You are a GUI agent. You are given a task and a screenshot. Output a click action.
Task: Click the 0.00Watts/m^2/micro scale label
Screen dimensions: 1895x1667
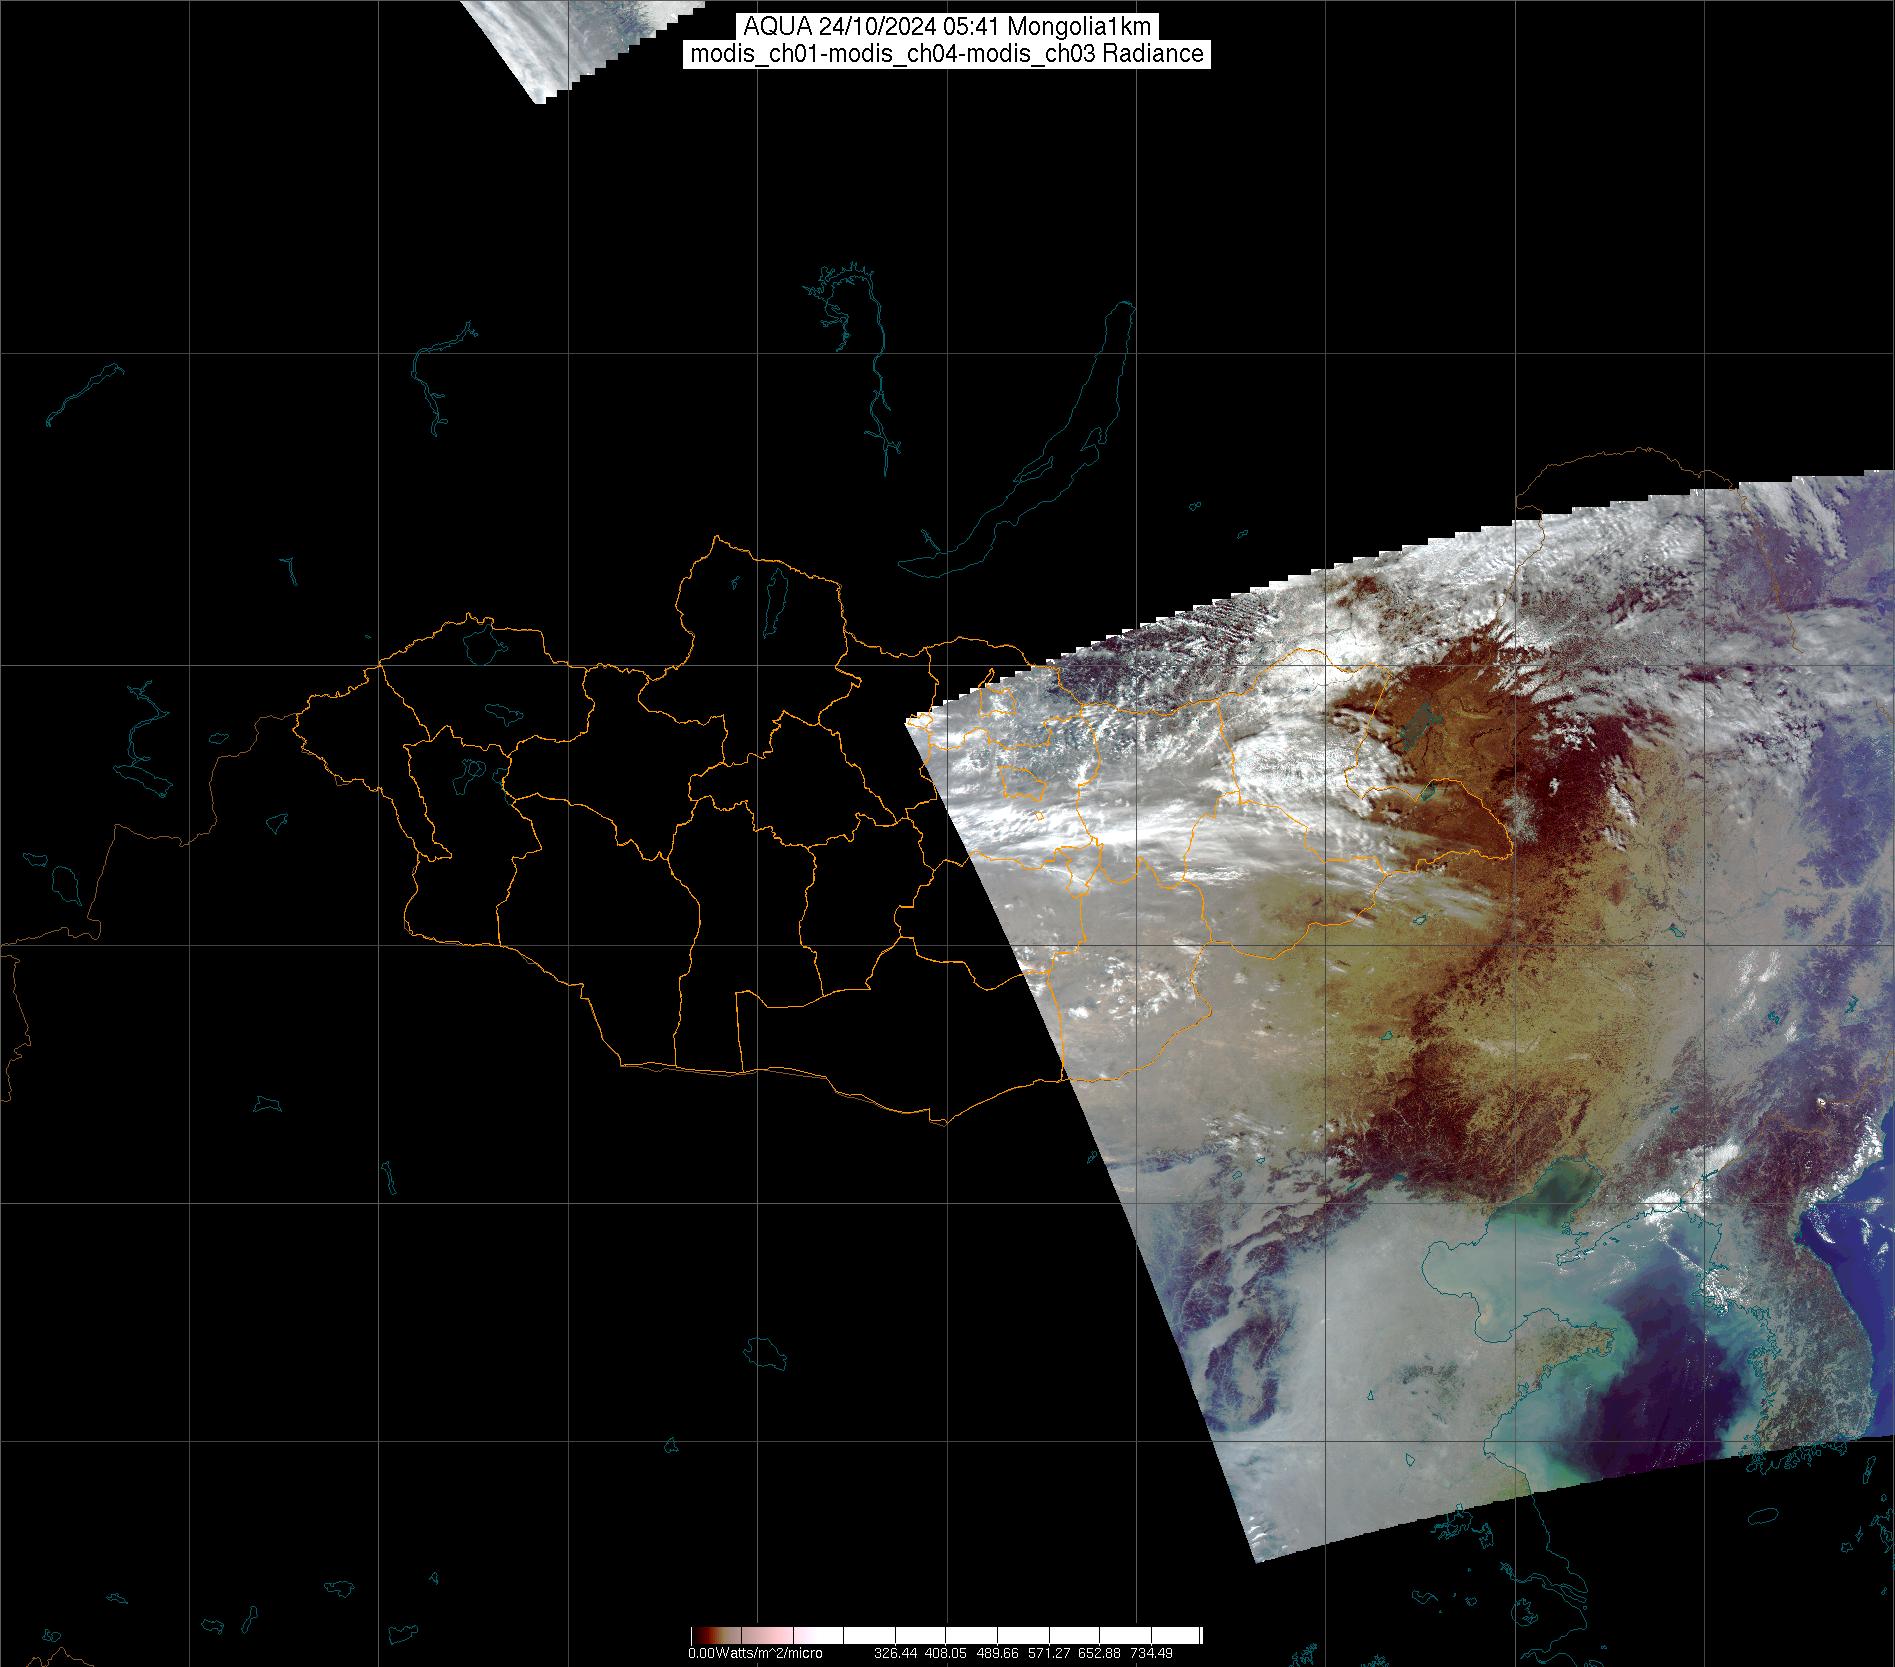tap(755, 1653)
